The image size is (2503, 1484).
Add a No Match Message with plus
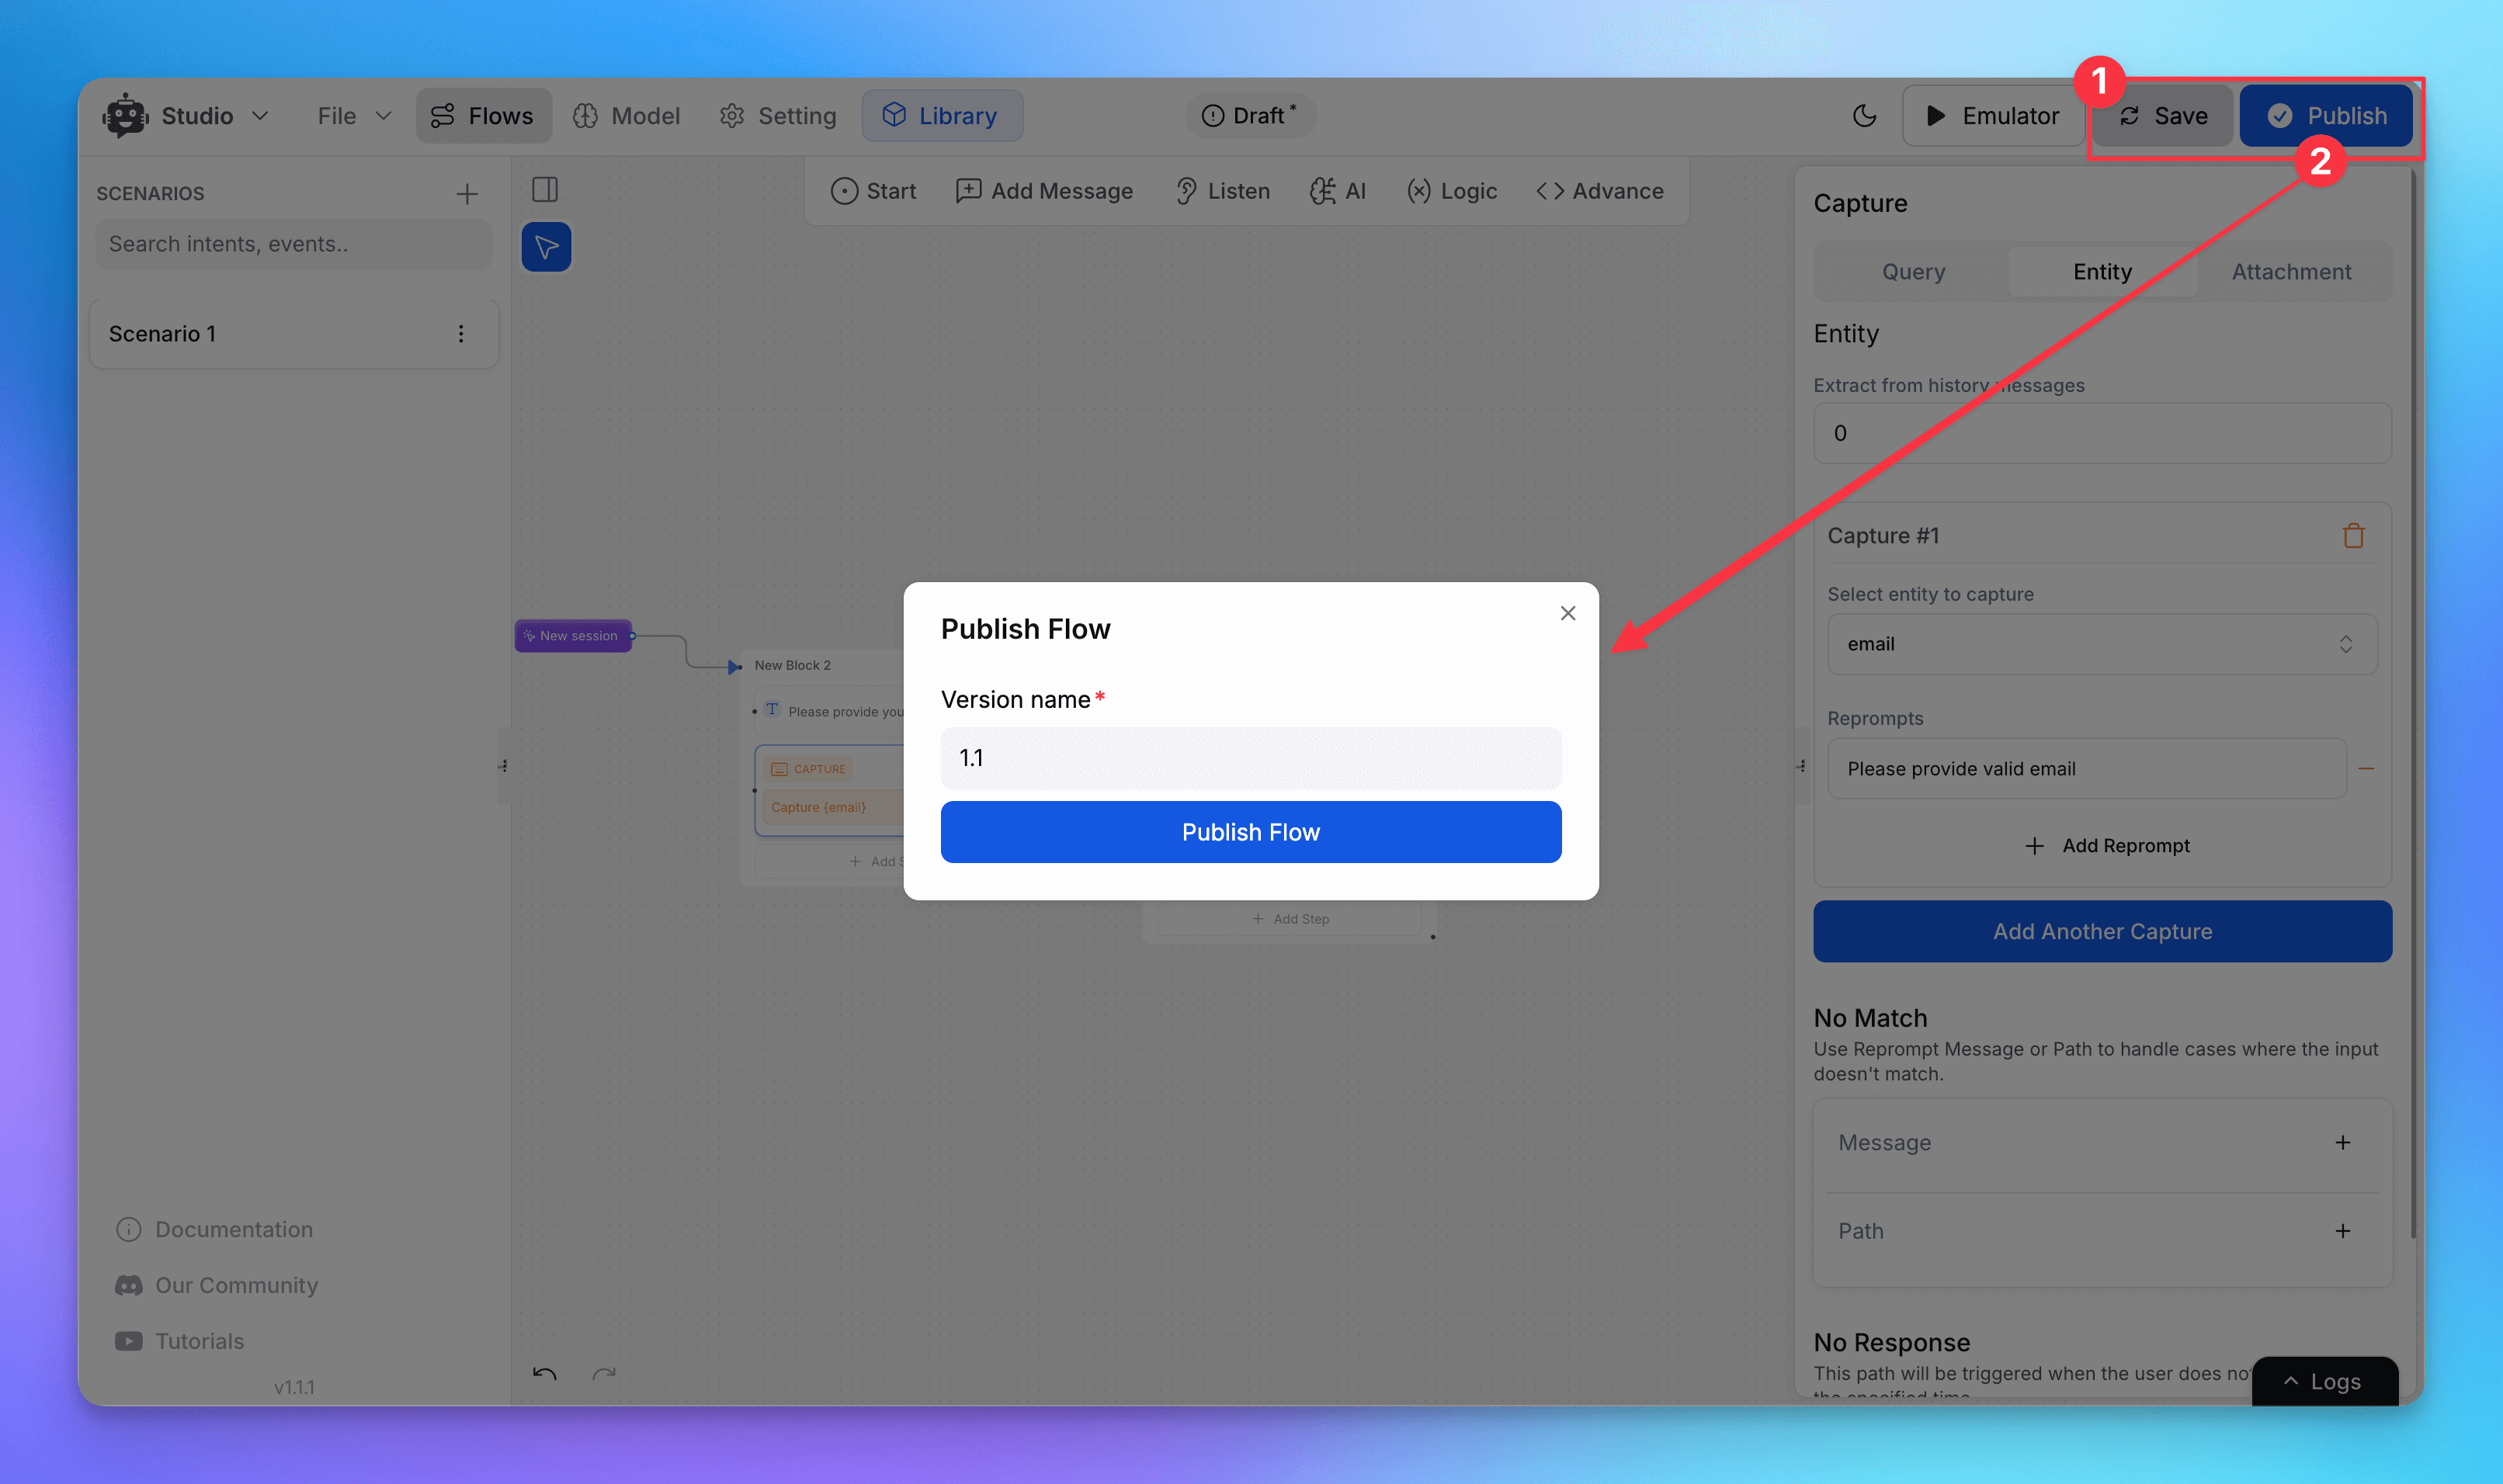[x=2342, y=1143]
